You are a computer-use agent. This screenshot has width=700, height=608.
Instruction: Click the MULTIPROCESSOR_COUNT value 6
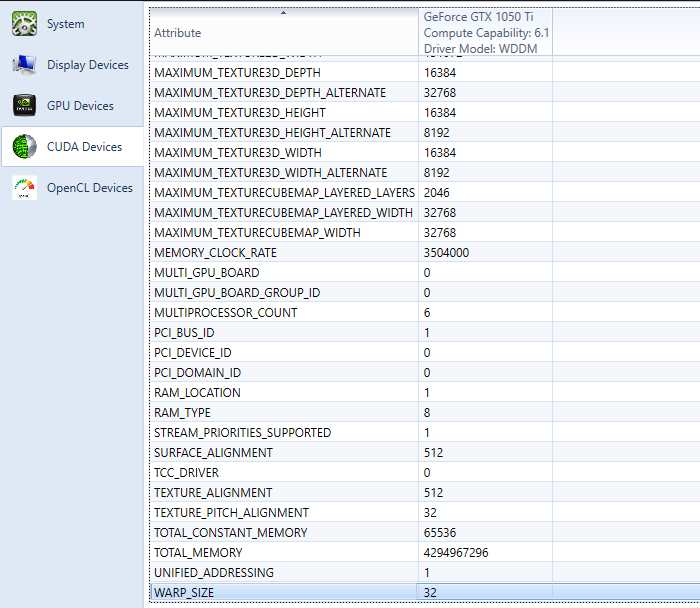click(427, 312)
